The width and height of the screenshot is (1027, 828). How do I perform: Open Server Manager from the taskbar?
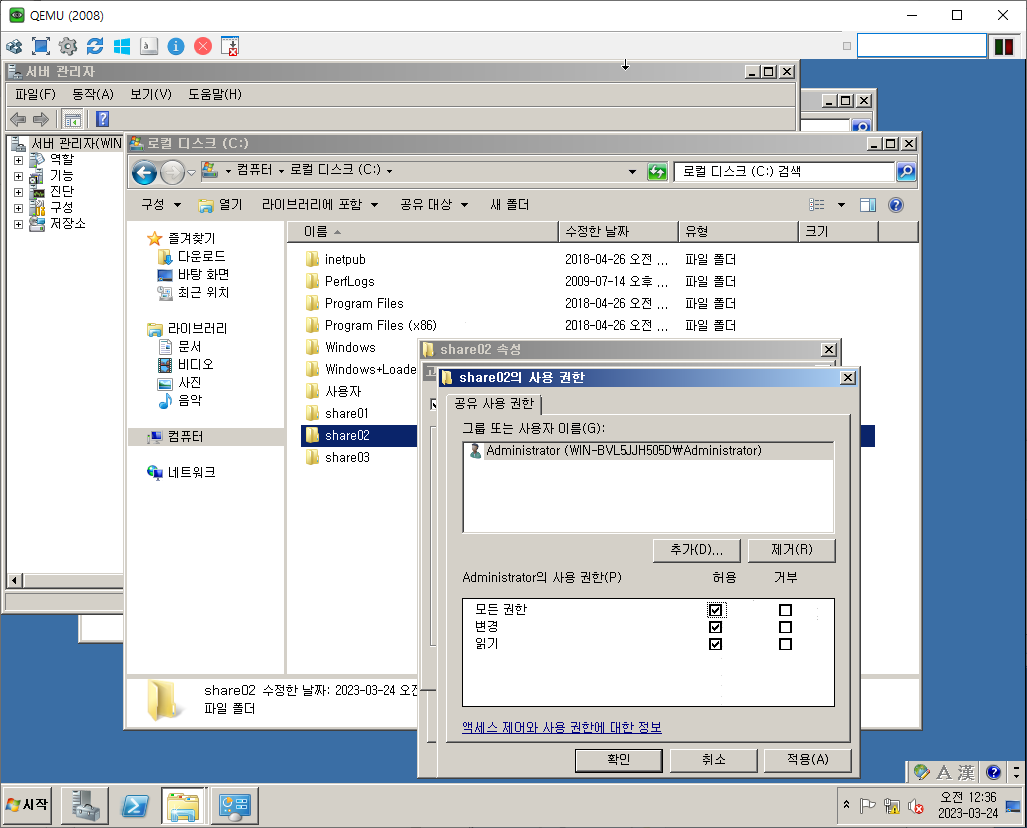84,806
